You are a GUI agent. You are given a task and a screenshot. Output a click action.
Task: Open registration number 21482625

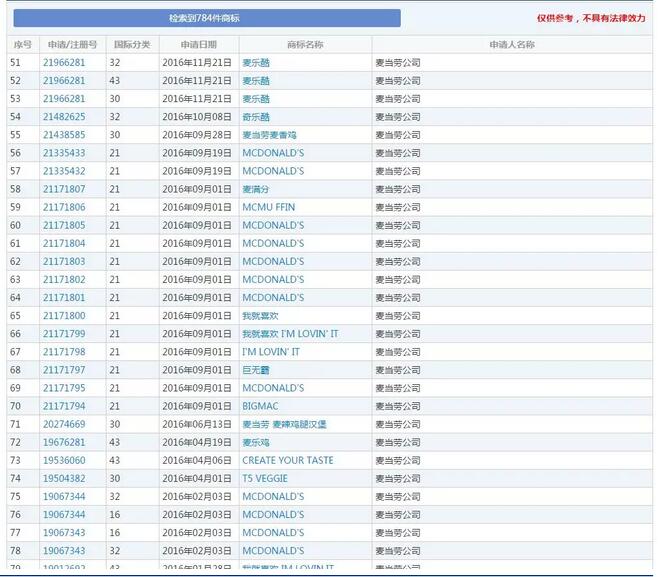64,117
